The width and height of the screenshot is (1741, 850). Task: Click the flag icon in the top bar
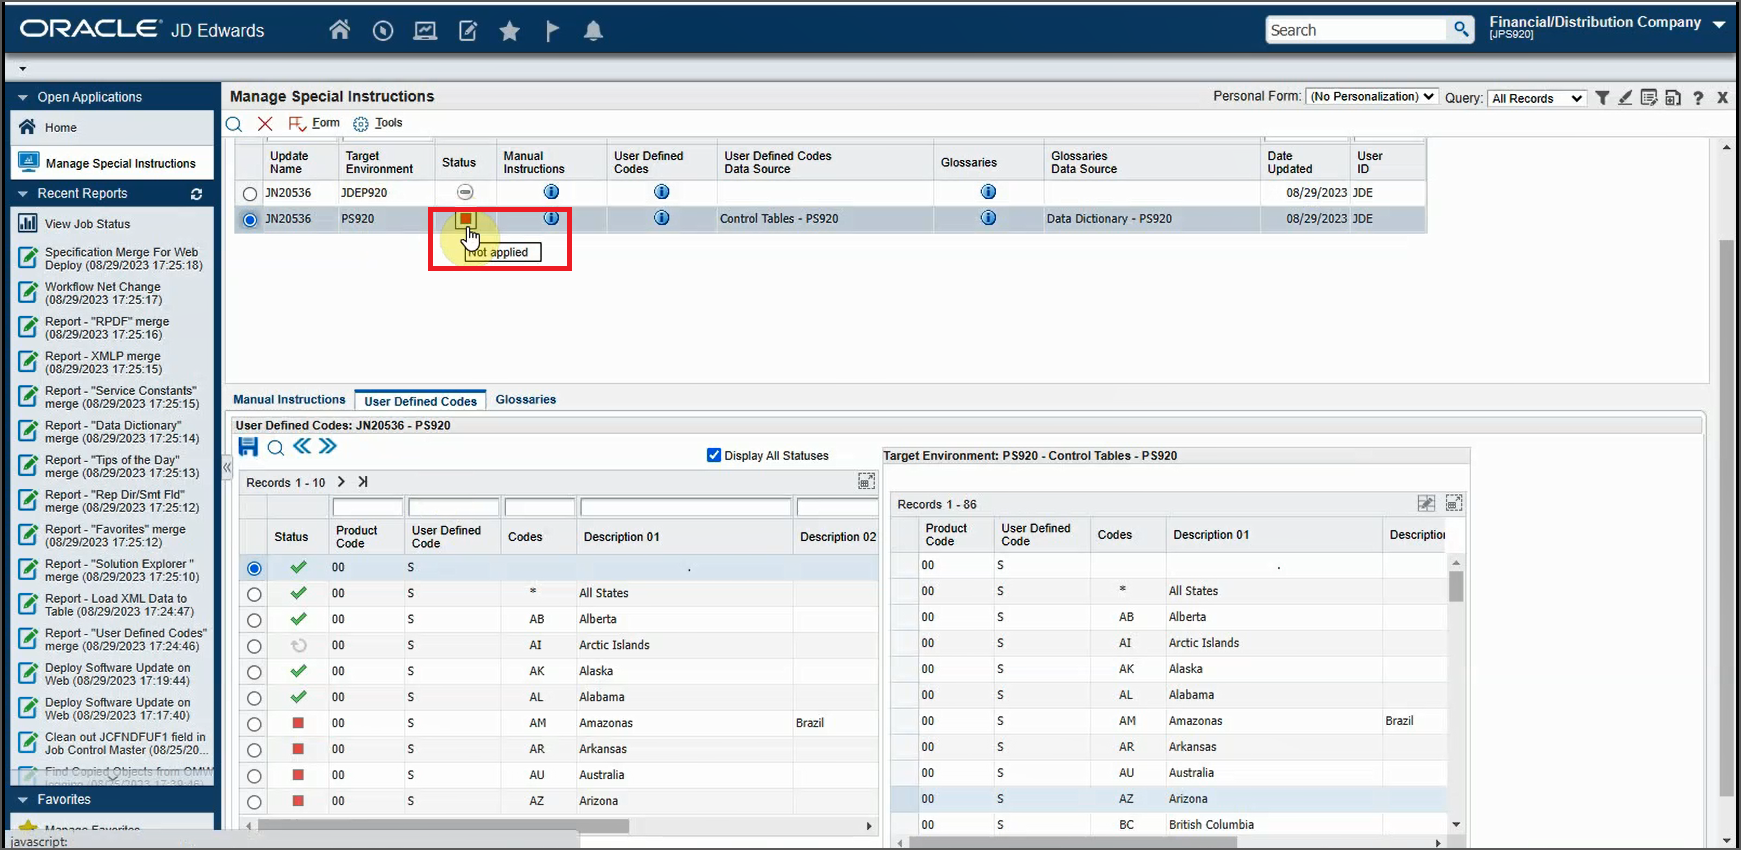click(x=552, y=31)
